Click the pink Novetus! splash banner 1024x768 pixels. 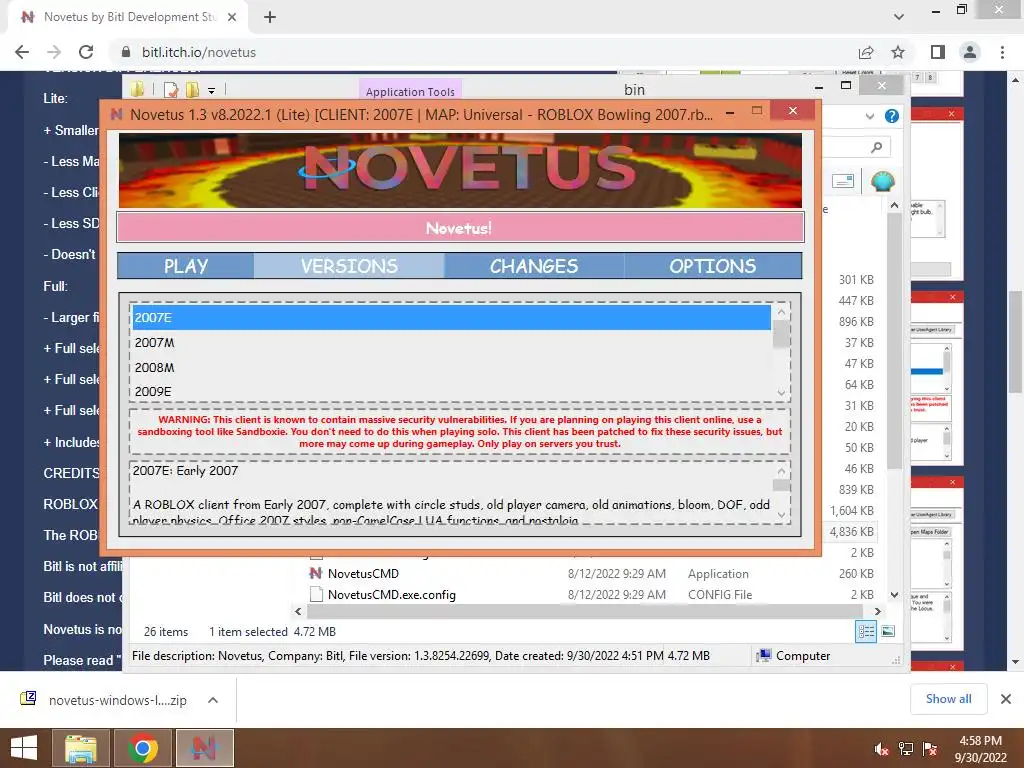click(x=460, y=228)
